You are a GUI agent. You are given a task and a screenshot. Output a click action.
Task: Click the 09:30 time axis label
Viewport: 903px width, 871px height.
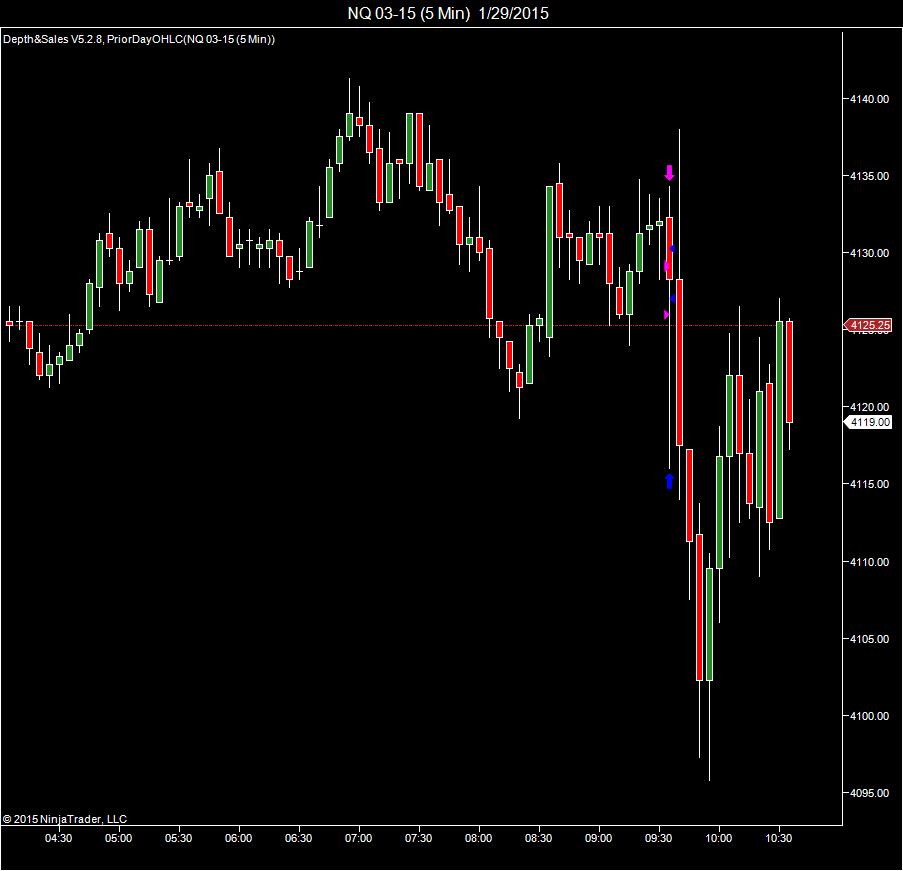tap(658, 838)
